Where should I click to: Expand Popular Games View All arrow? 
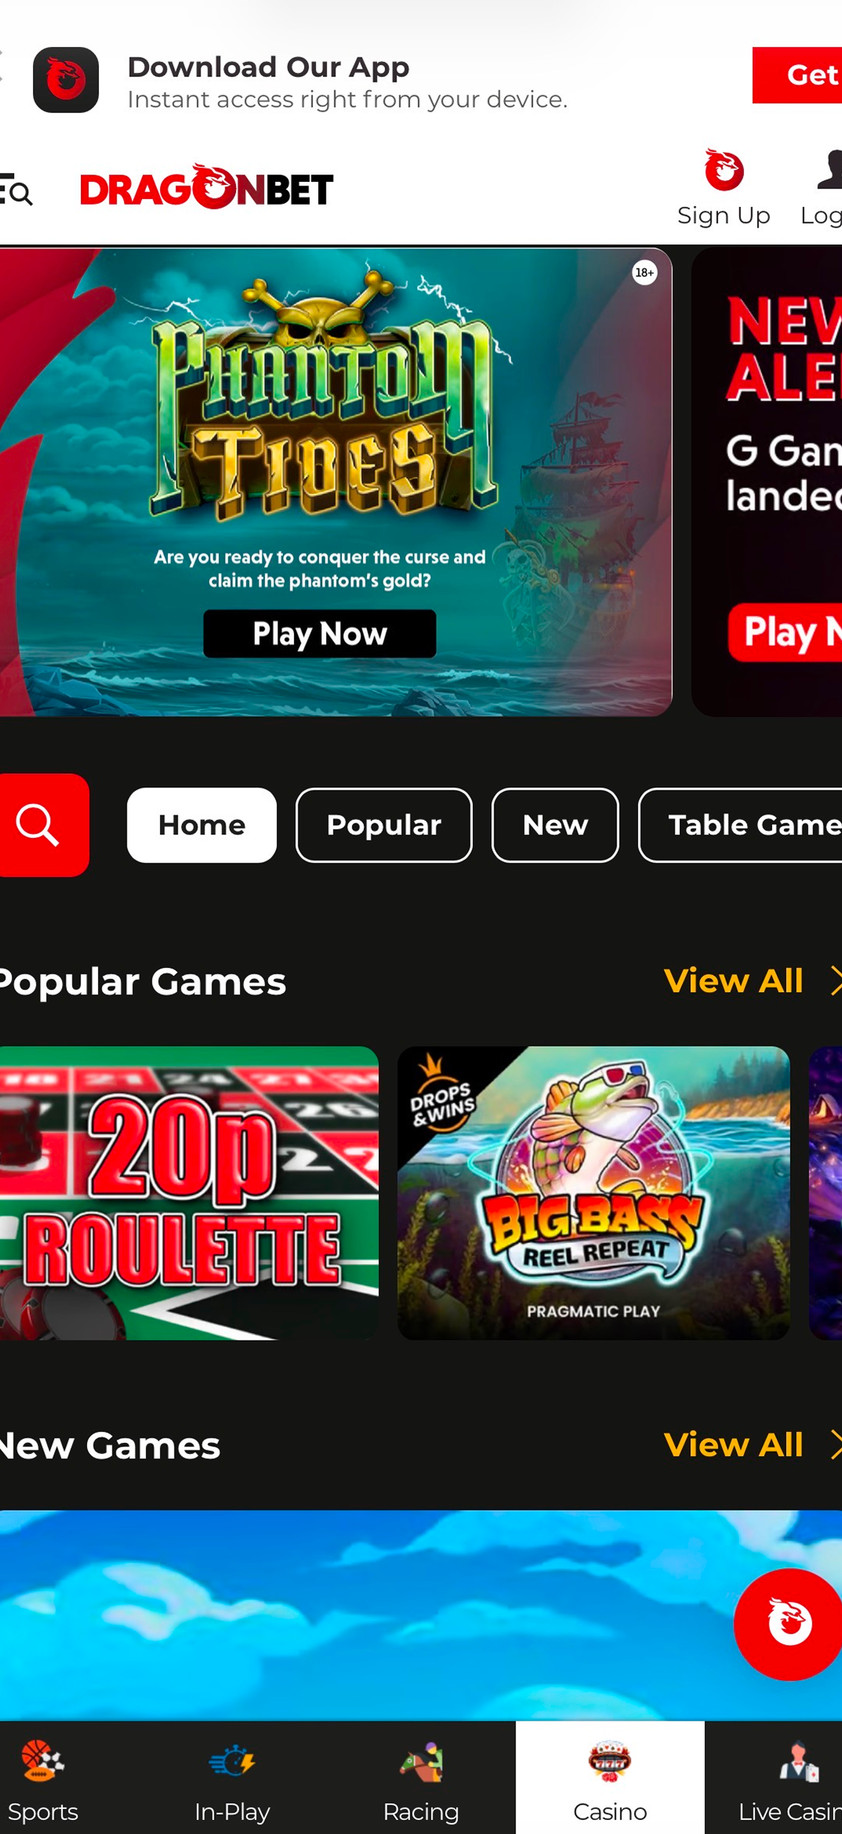point(836,981)
